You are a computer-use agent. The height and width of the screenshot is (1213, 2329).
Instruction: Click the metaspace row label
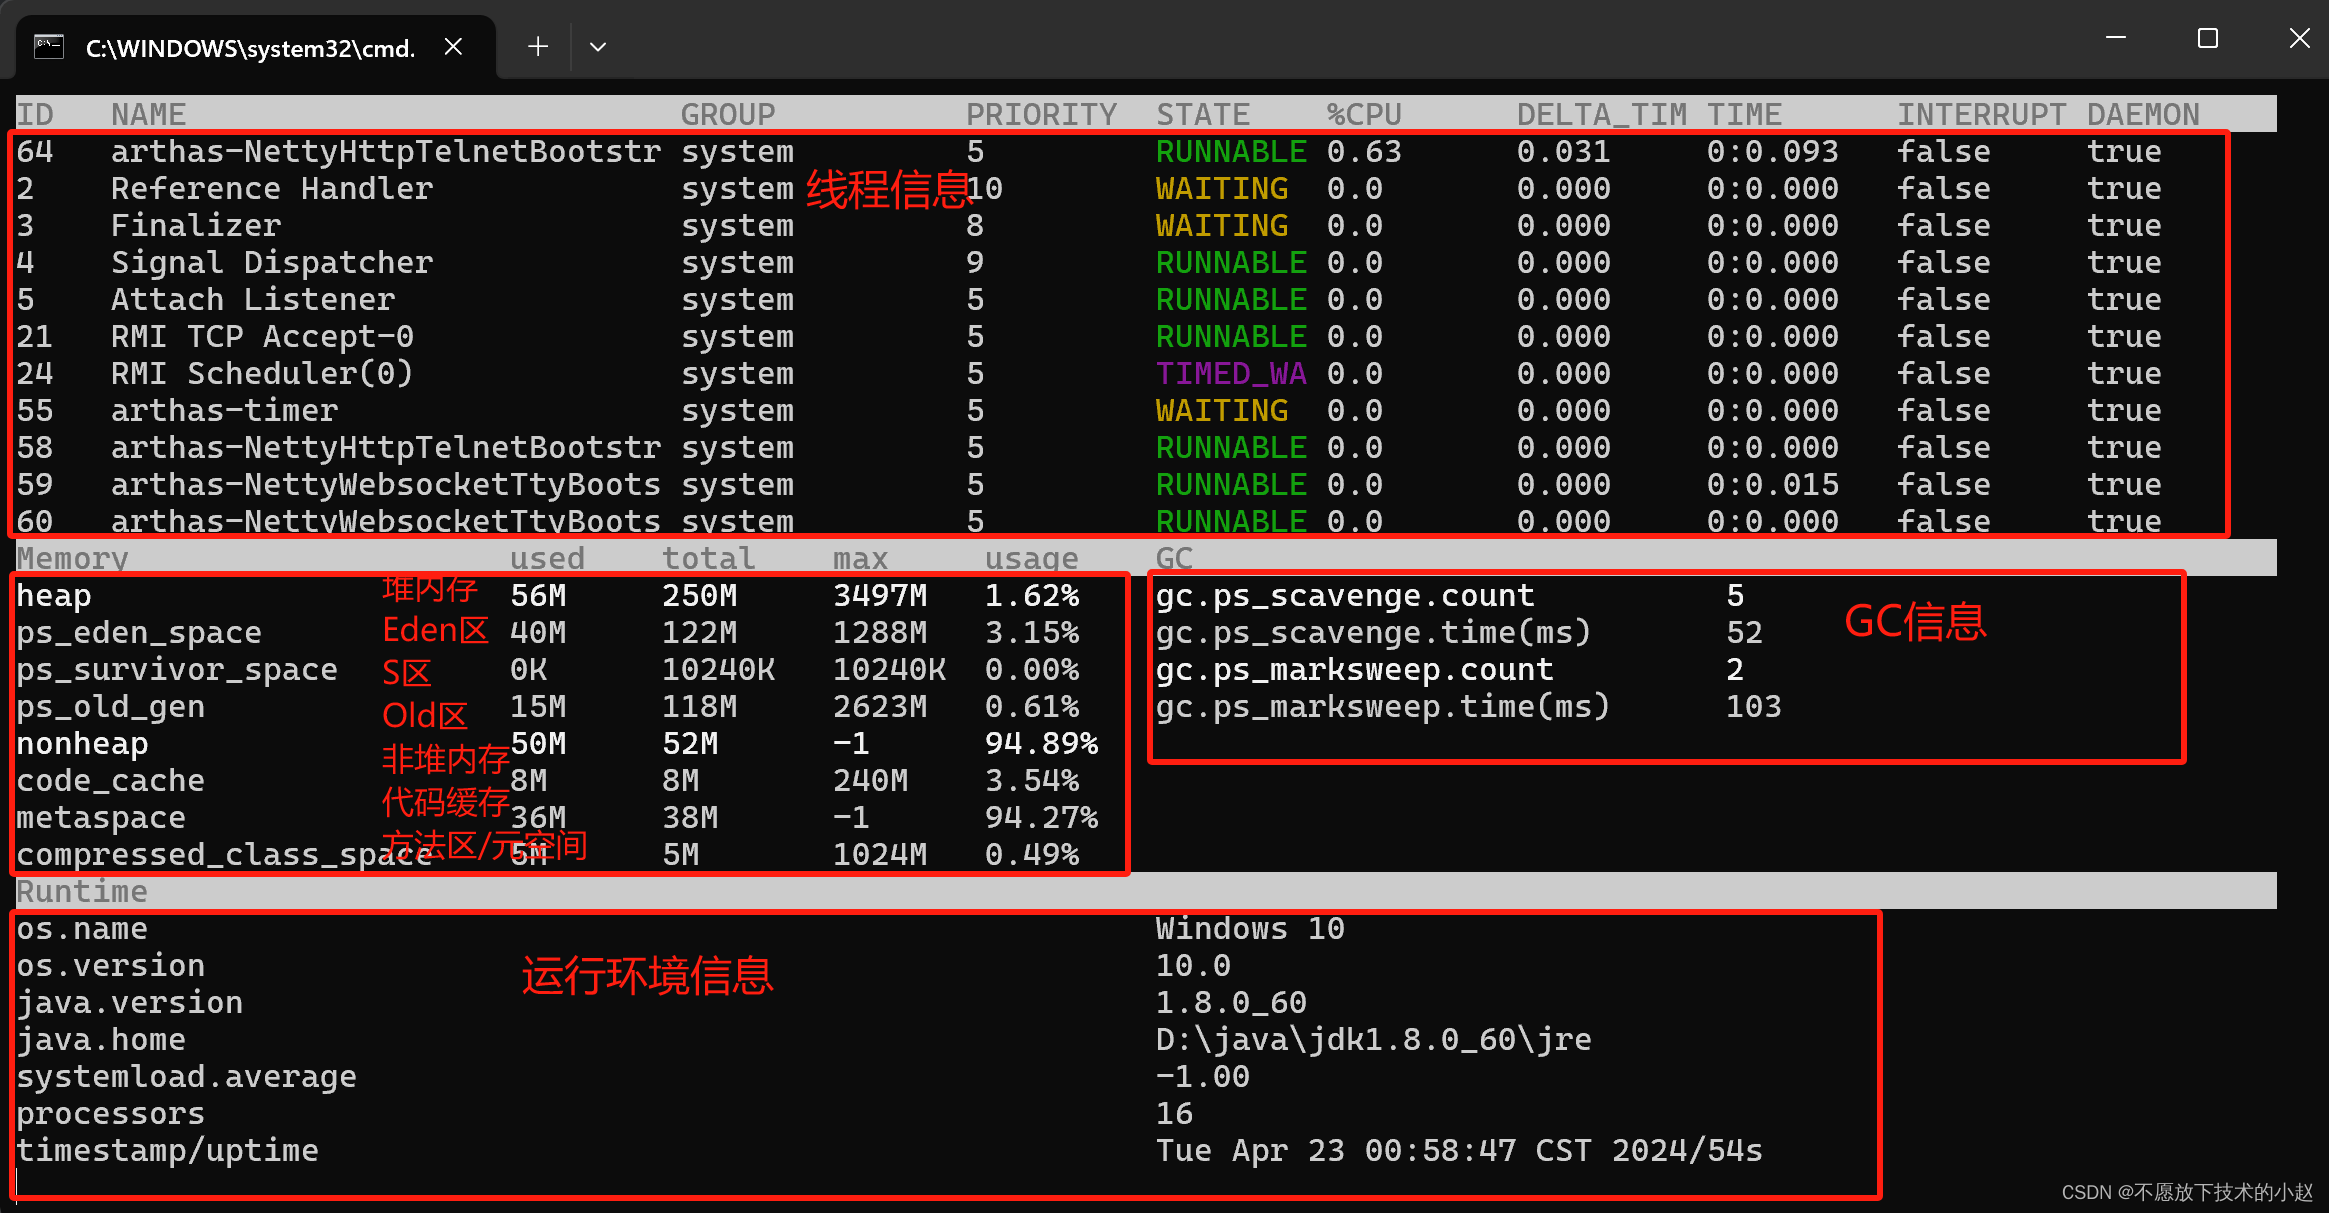pyautogui.click(x=101, y=818)
